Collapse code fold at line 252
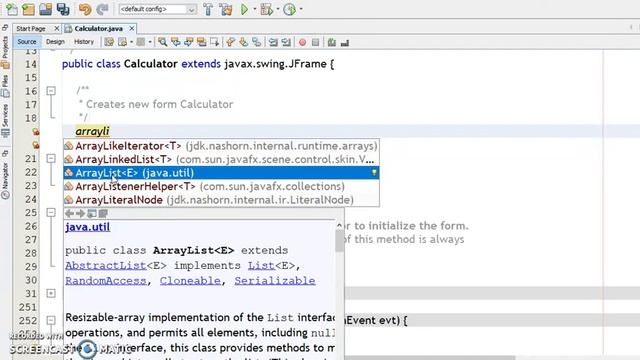 click(x=51, y=320)
